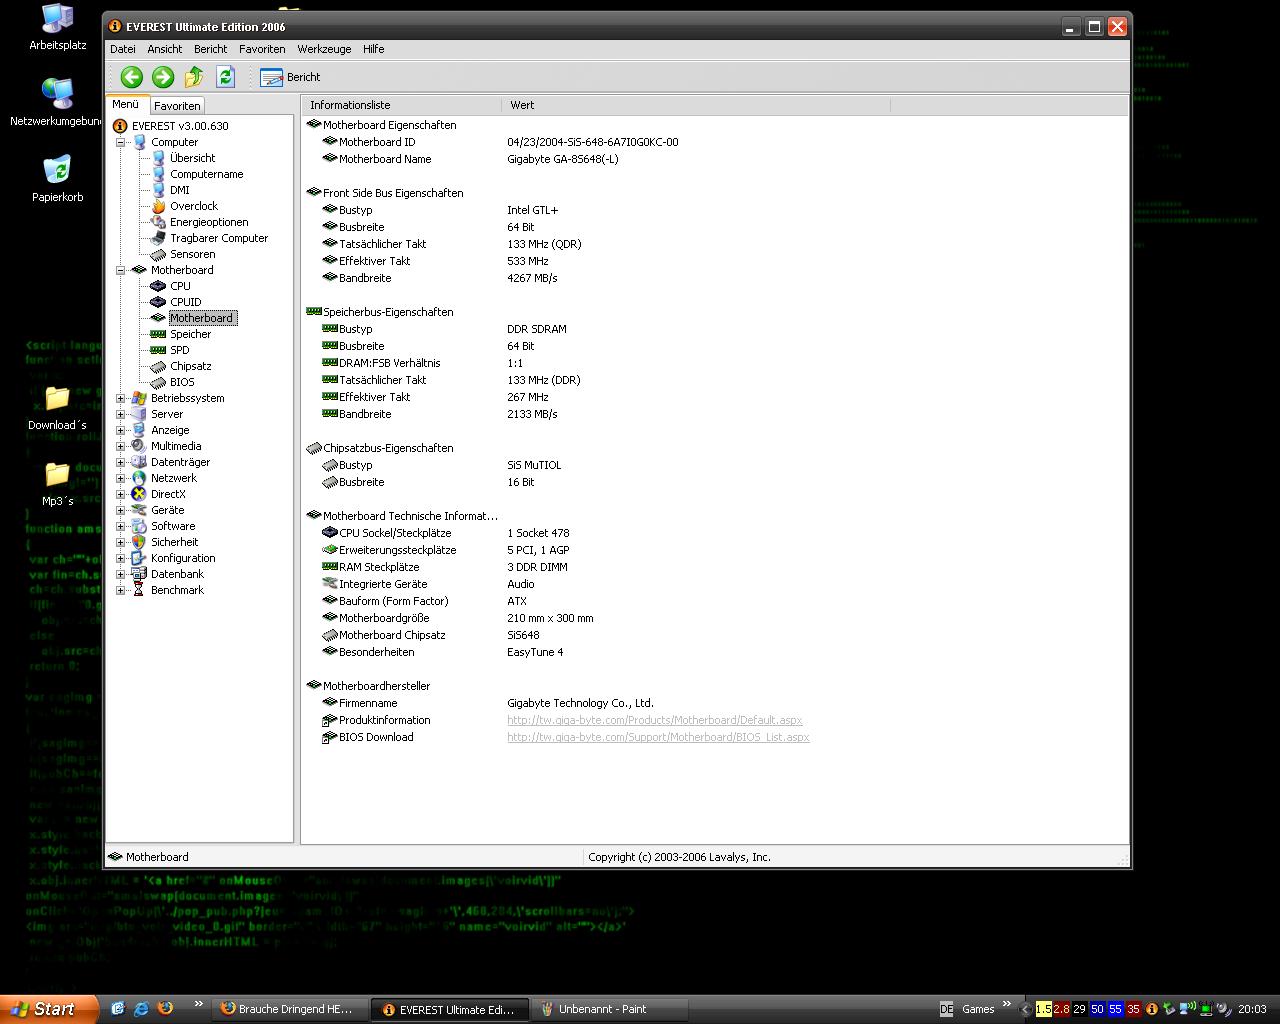Click the green Forward arrow toolbar icon

point(163,77)
